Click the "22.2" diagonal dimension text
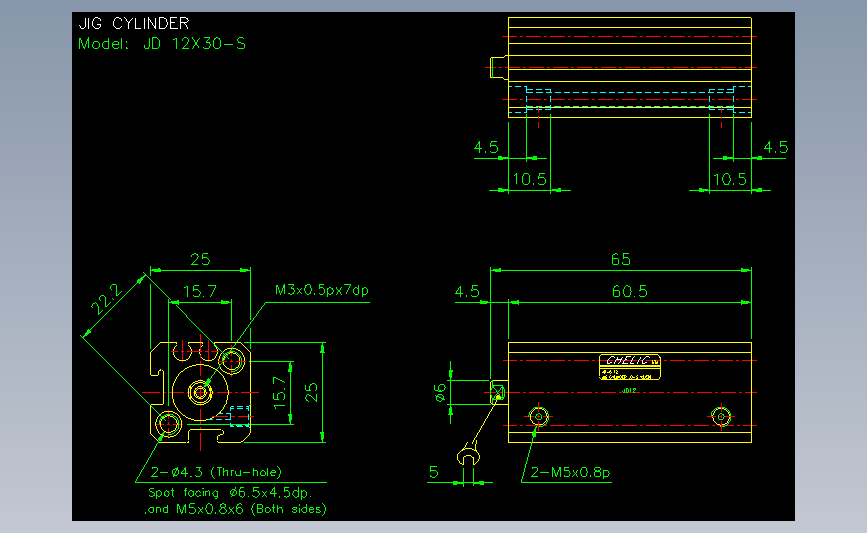Viewport: 867px width, 533px height. pos(107,299)
